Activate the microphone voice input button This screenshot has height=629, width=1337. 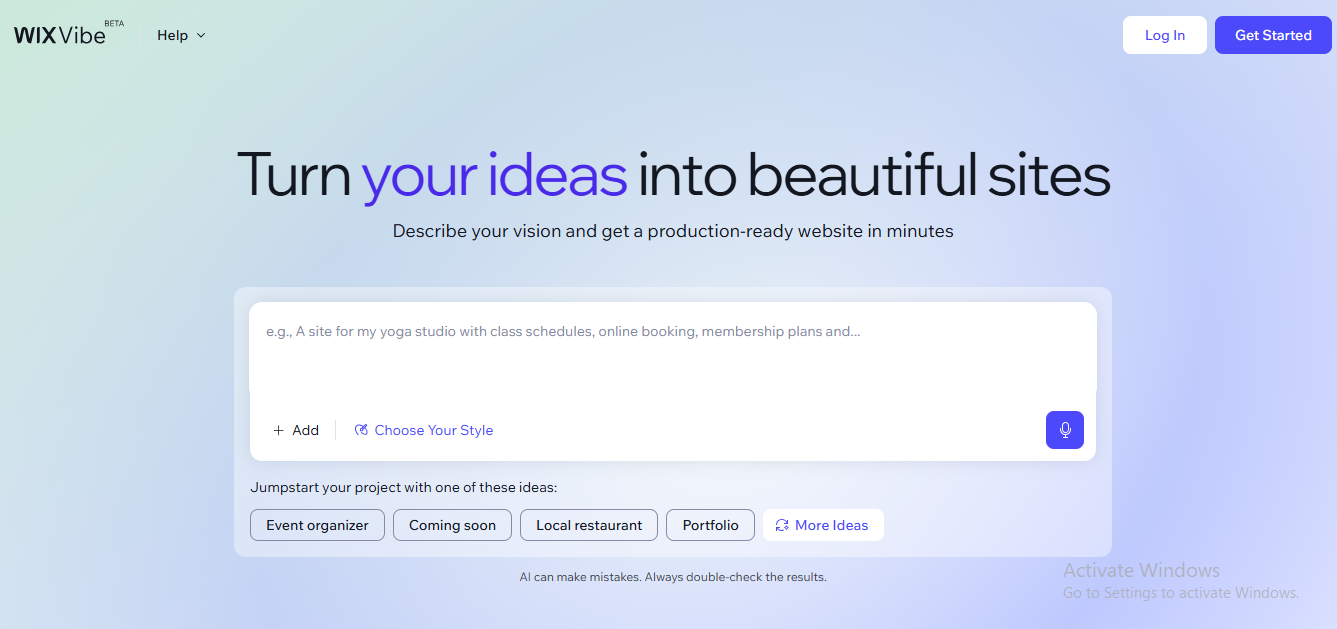tap(1064, 430)
